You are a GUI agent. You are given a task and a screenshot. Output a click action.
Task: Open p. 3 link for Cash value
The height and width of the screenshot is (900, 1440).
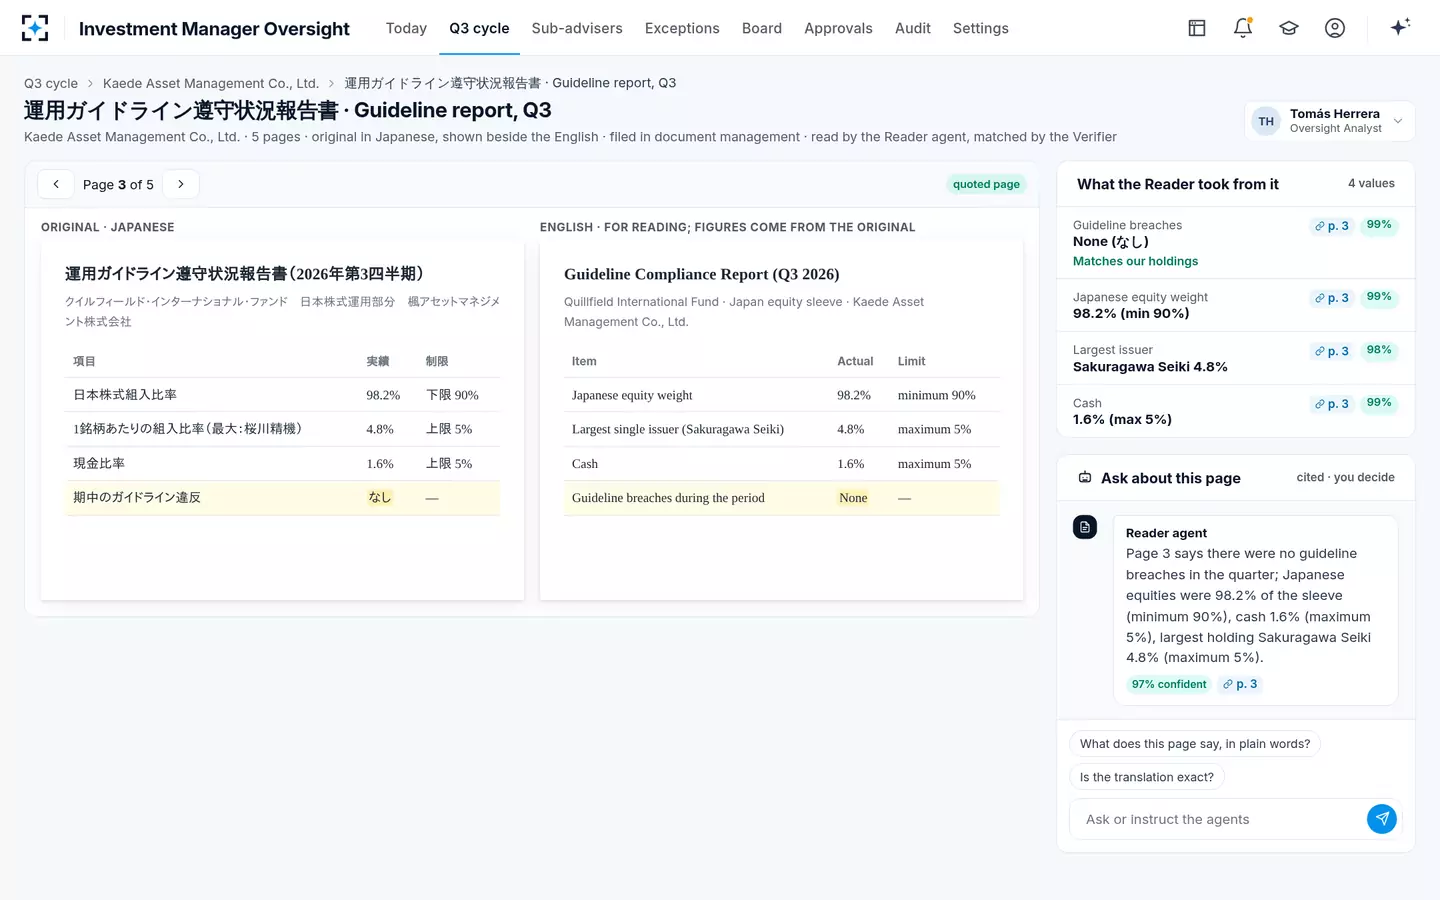(1332, 404)
